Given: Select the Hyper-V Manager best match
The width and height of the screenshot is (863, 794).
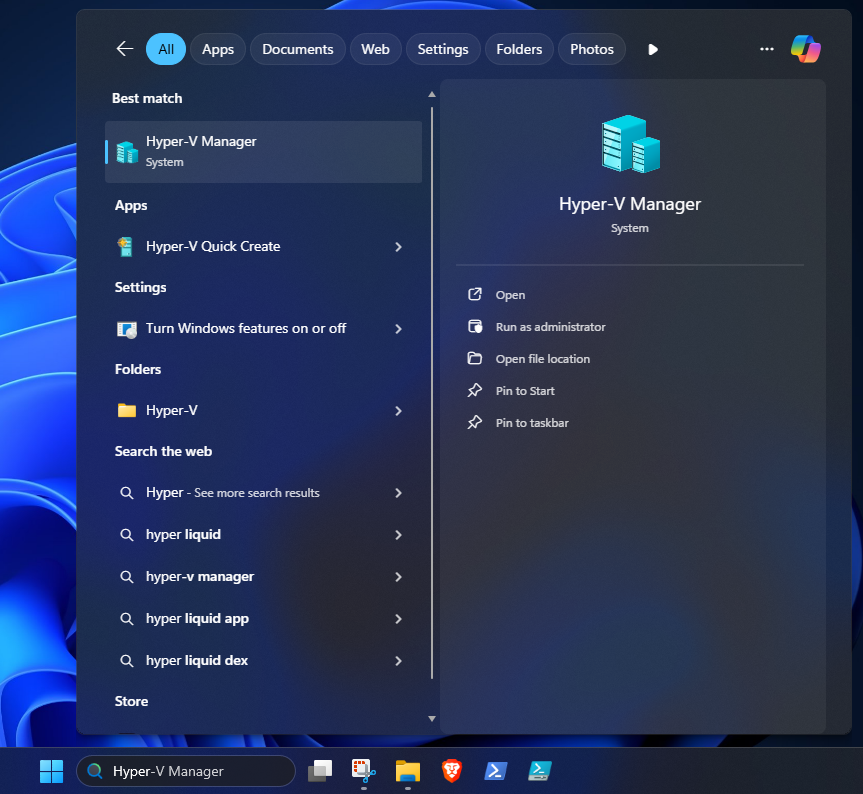Looking at the screenshot, I should coord(263,150).
